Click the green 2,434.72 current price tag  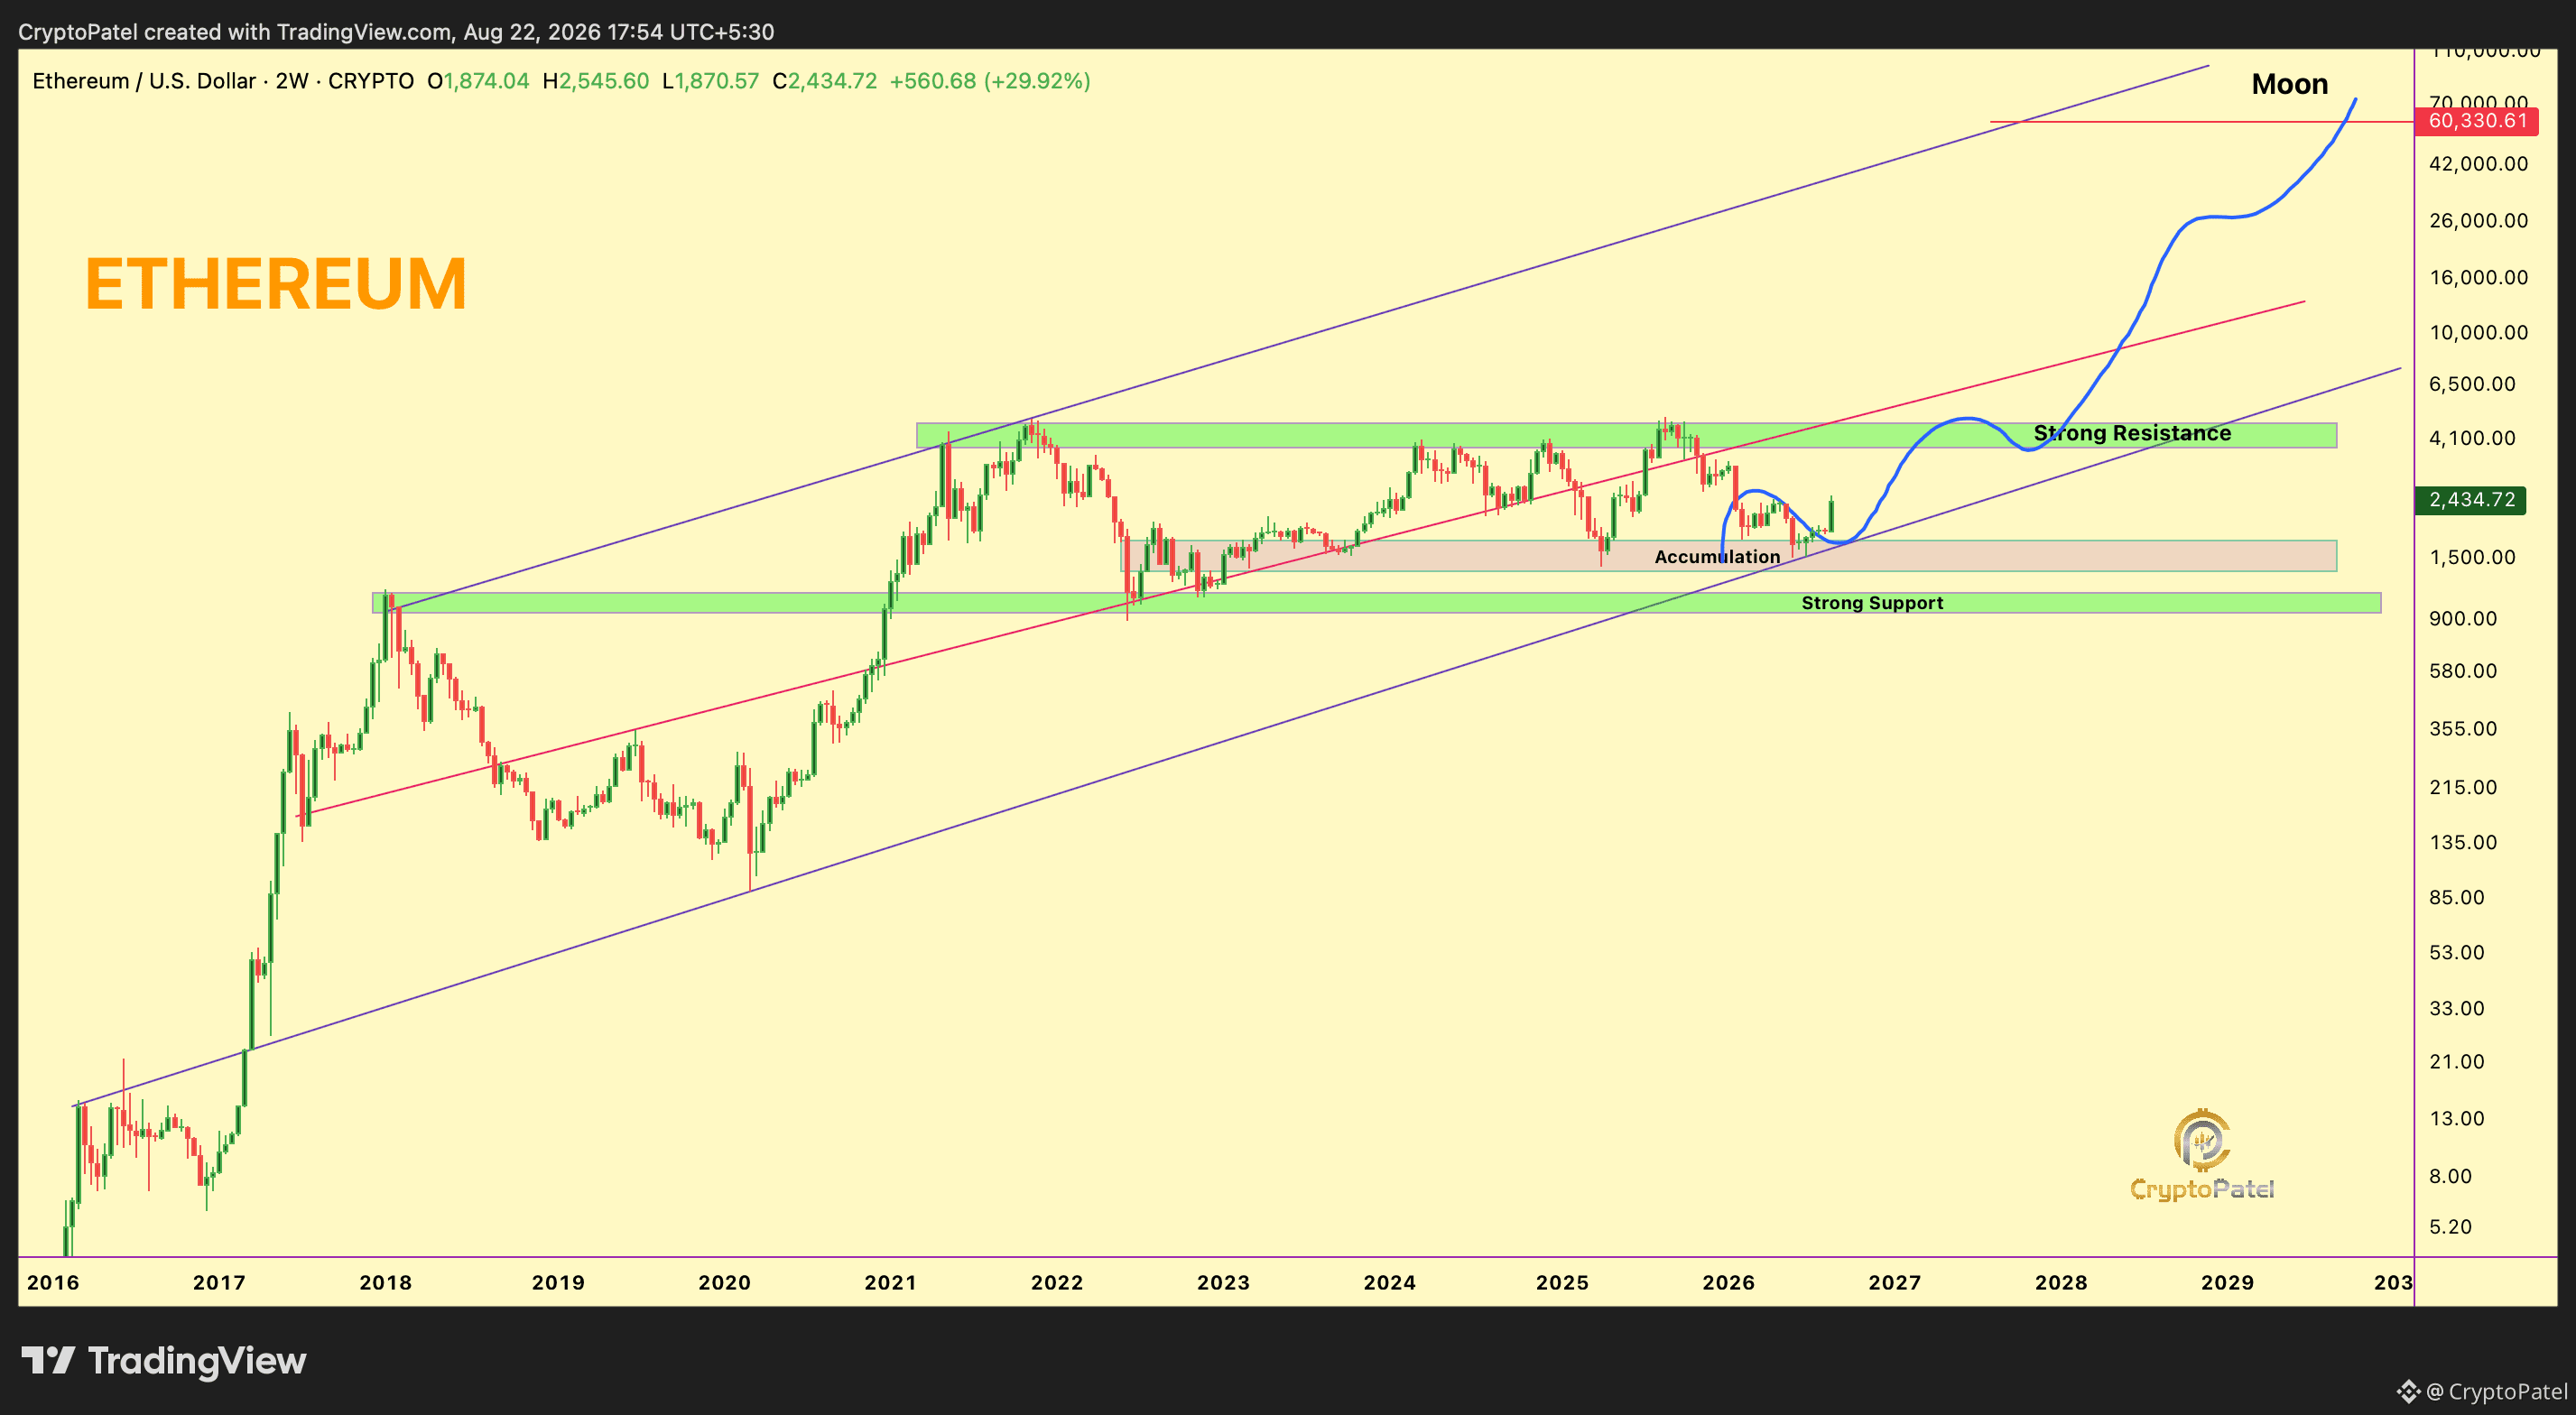click(x=2471, y=500)
